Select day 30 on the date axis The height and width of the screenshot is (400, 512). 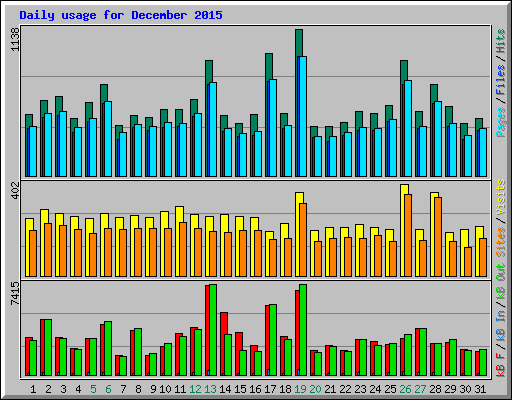click(x=465, y=389)
